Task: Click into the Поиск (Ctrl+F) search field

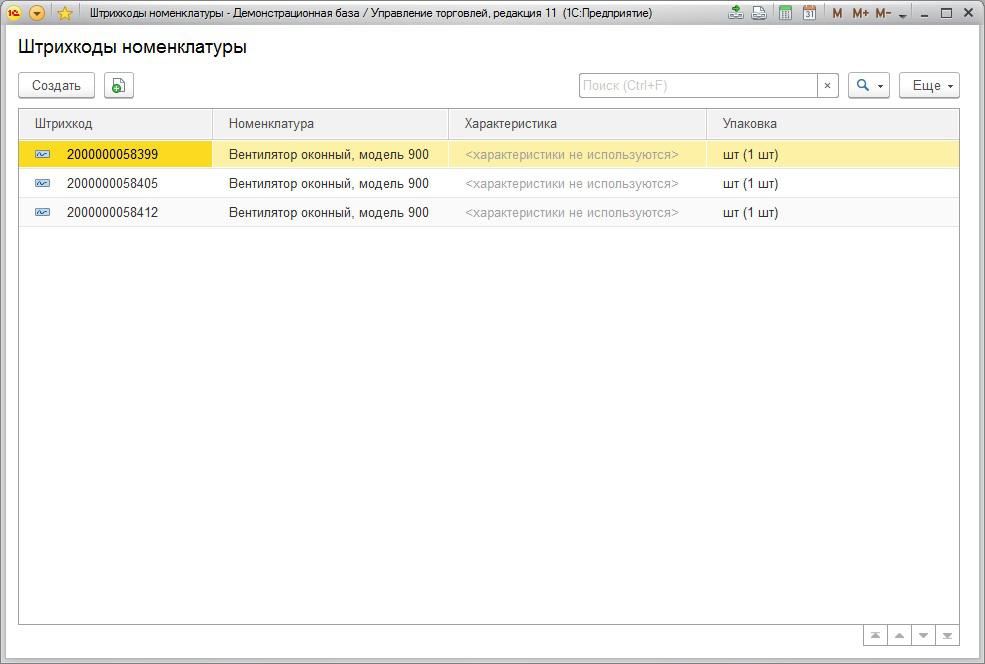Action: coord(697,86)
